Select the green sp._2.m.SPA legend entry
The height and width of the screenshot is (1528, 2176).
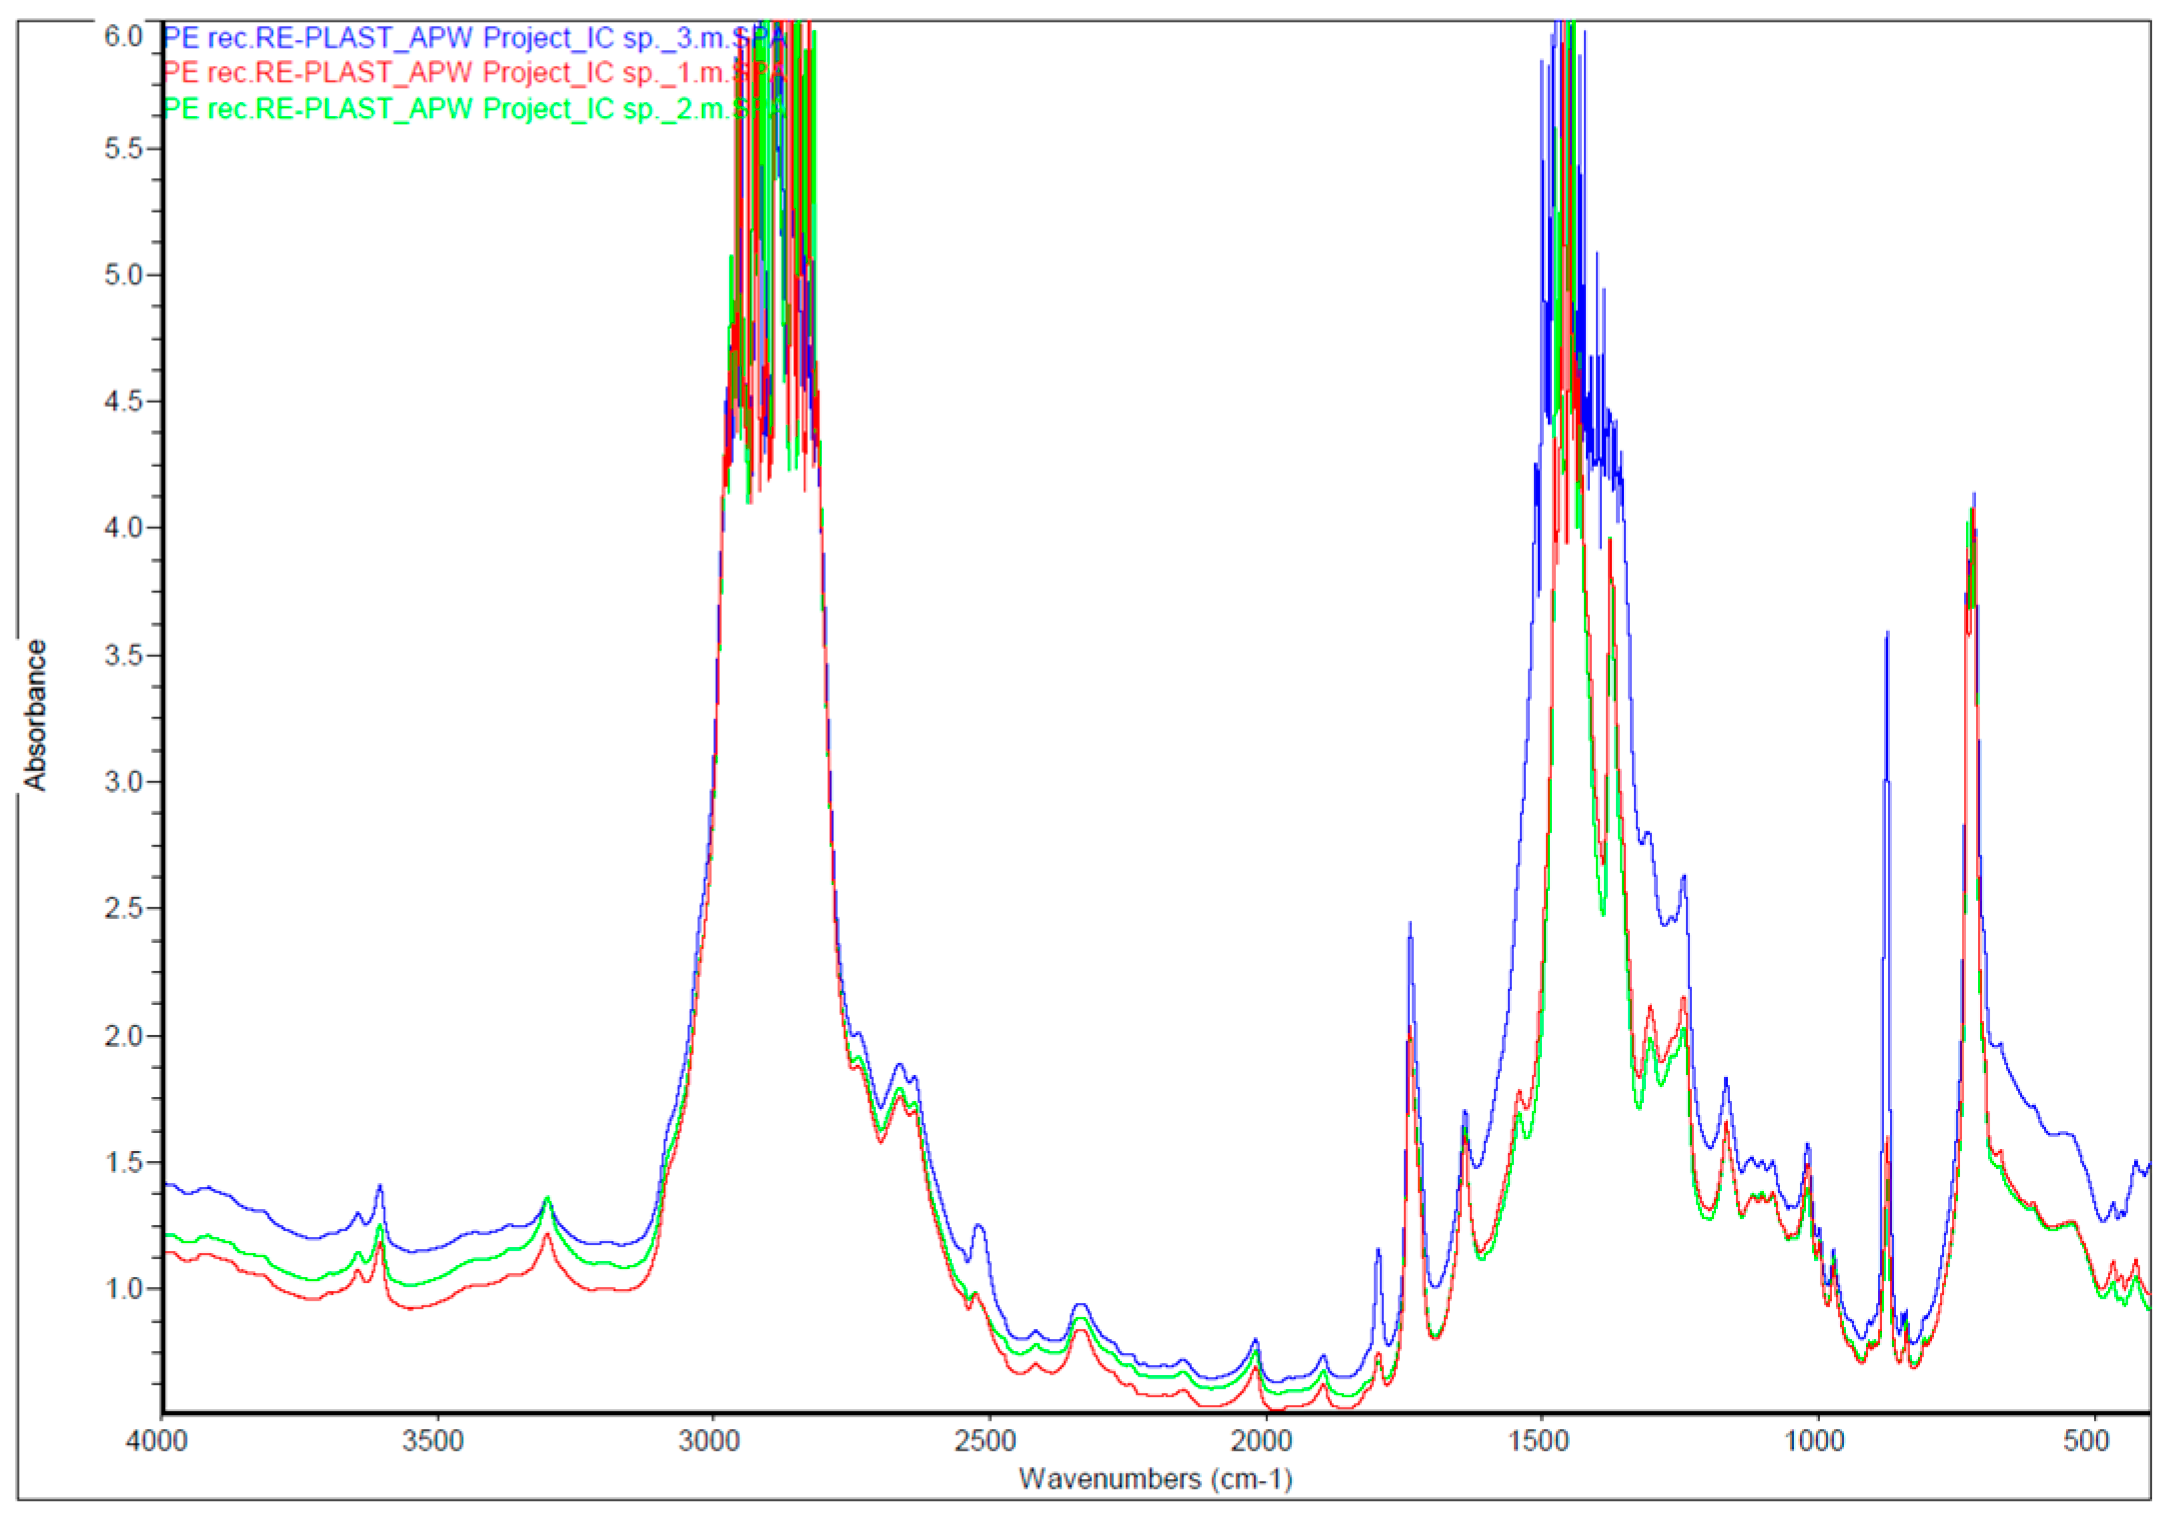[x=474, y=108]
